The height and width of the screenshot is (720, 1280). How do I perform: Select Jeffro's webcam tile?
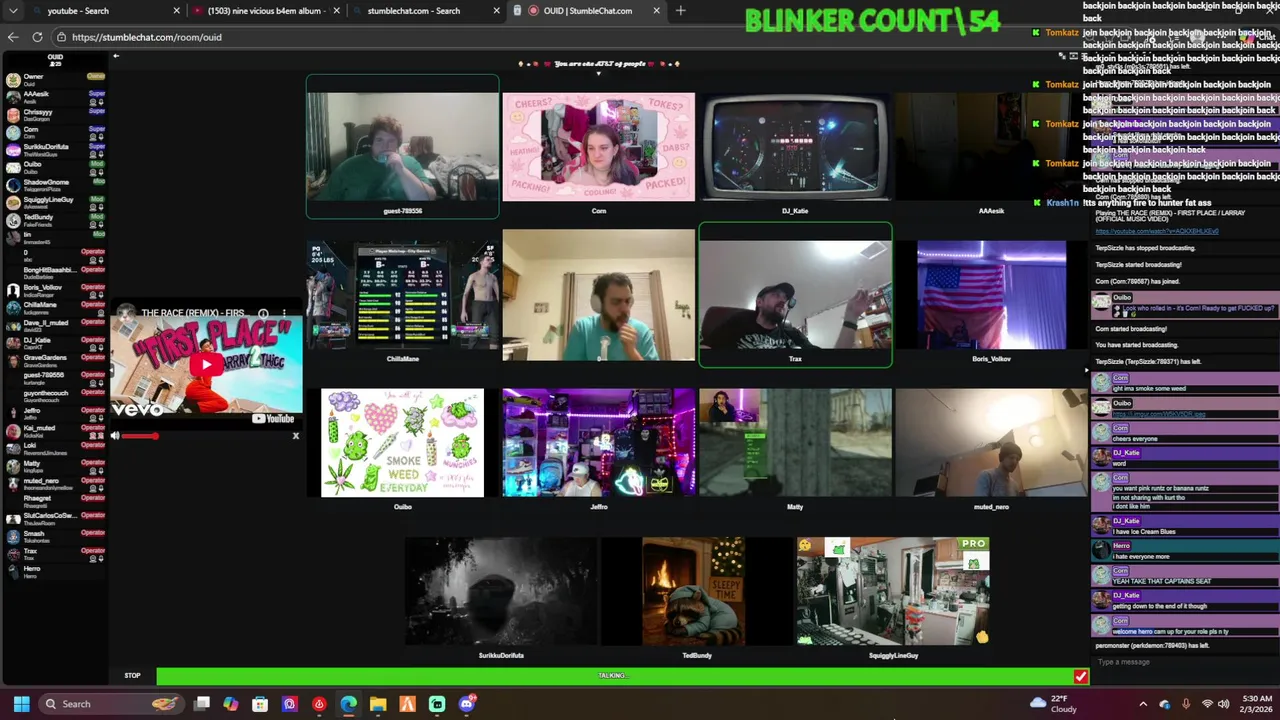coord(598,443)
